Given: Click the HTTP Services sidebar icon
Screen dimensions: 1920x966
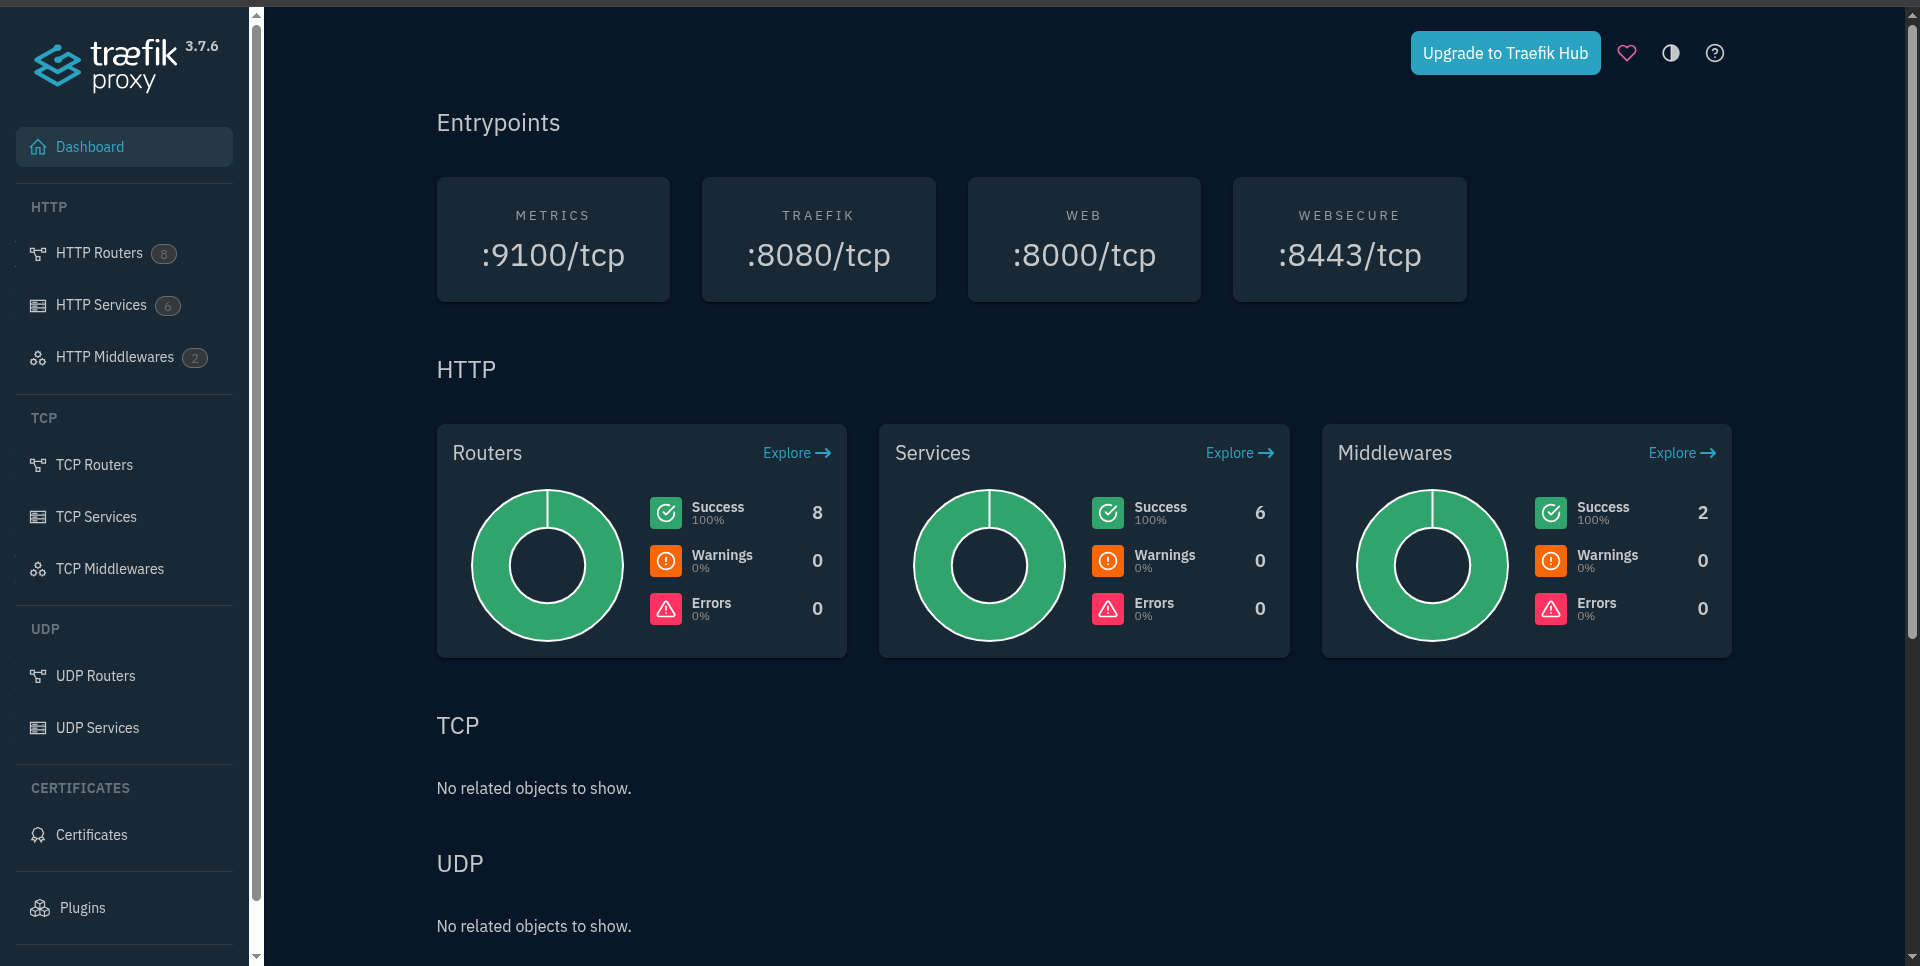Looking at the screenshot, I should pyautogui.click(x=38, y=306).
